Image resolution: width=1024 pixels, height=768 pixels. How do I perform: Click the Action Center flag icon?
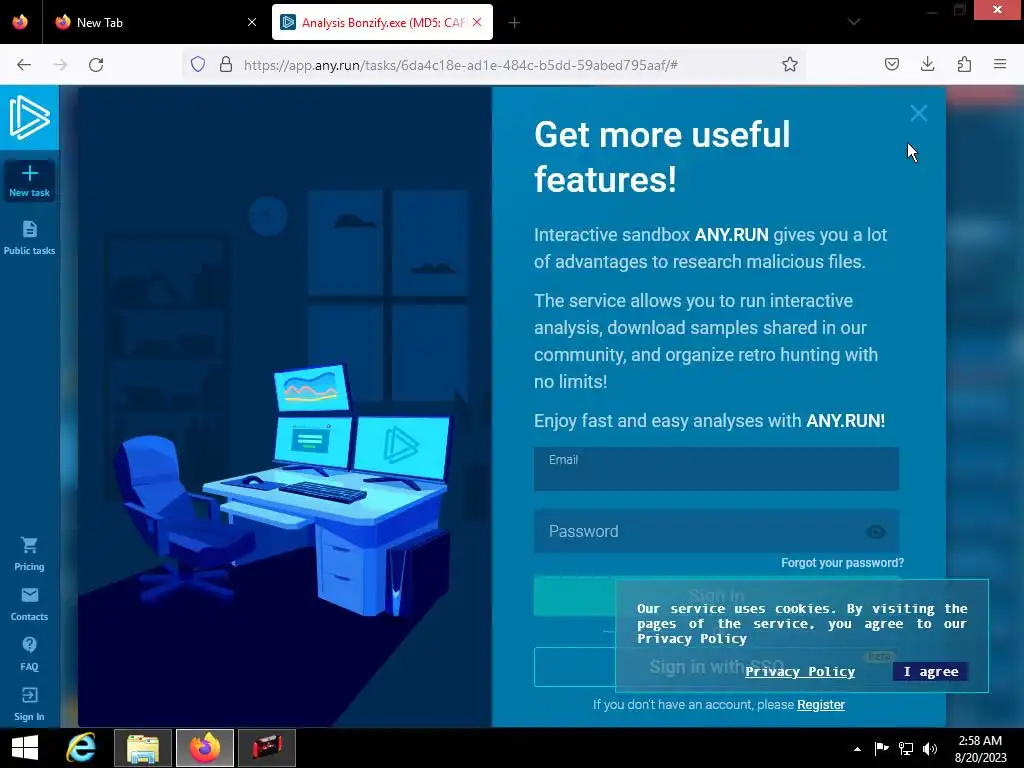pos(882,748)
